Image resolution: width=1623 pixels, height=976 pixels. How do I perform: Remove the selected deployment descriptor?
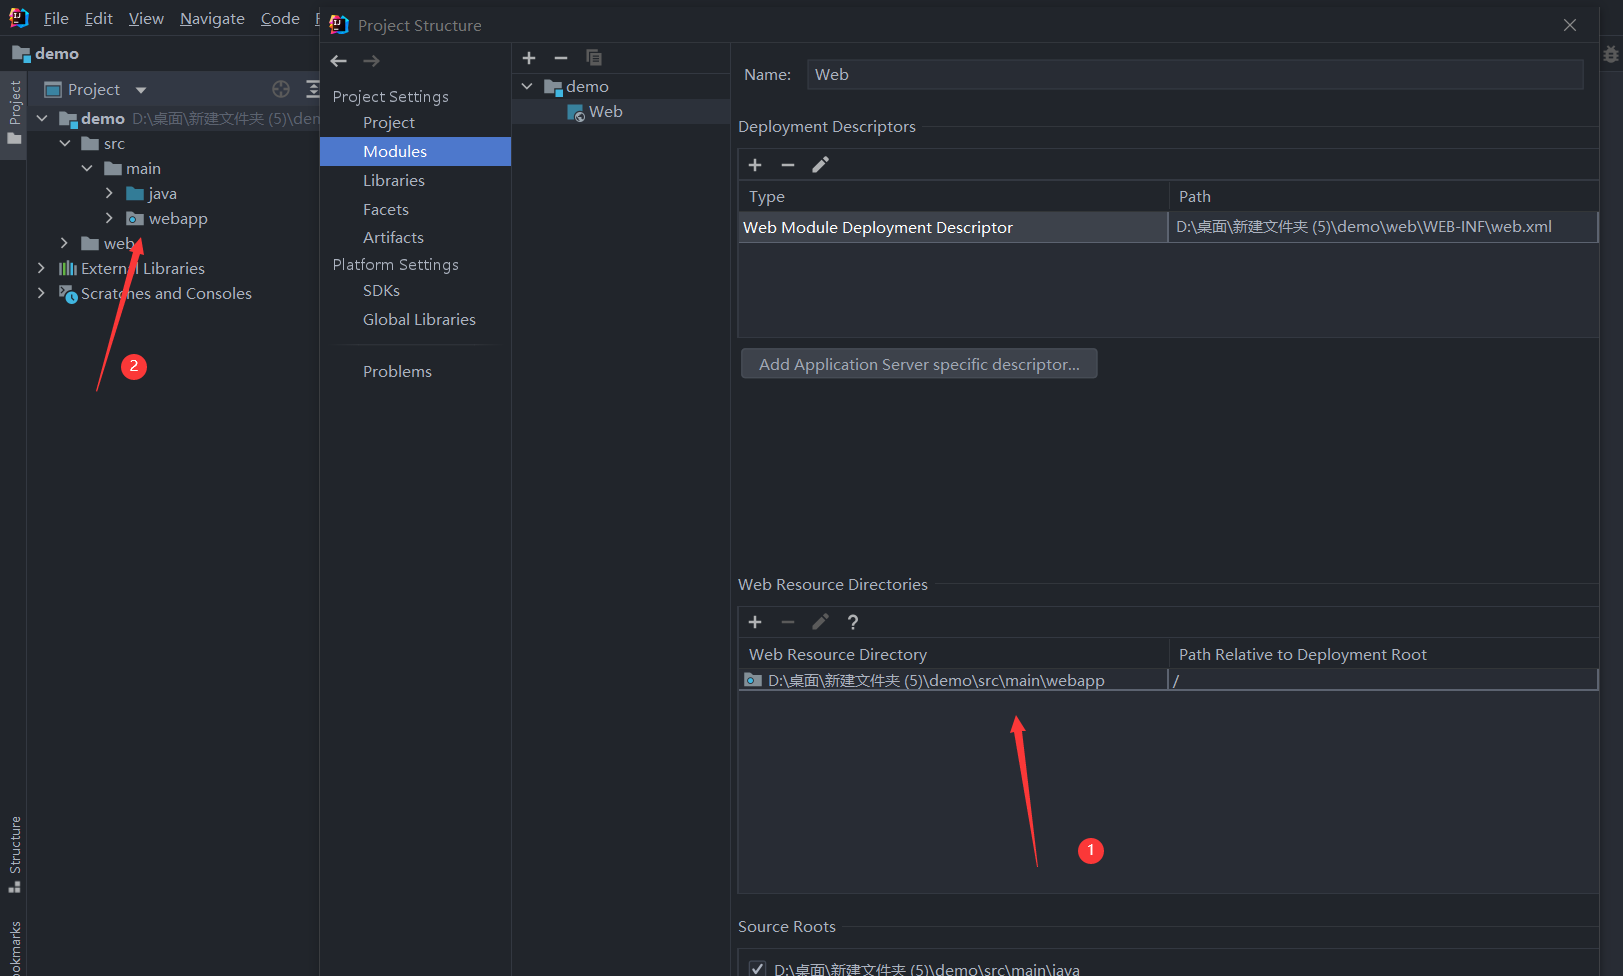tap(788, 165)
